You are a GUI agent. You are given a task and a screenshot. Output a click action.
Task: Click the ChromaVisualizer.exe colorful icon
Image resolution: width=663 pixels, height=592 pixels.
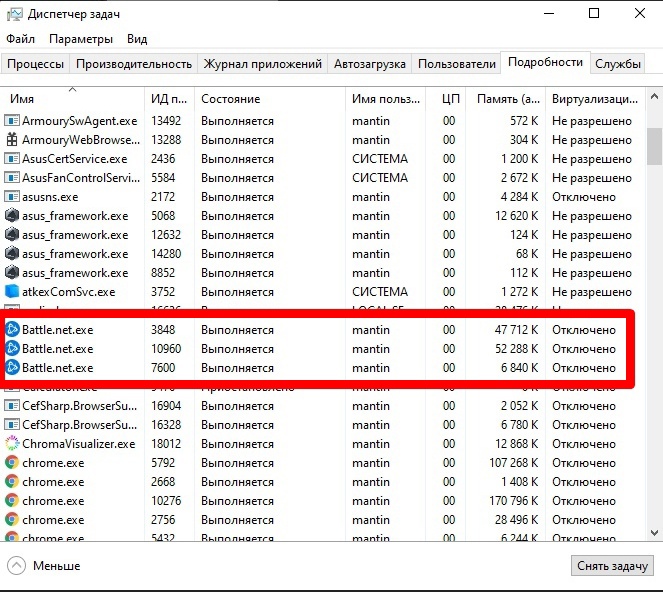coord(12,444)
